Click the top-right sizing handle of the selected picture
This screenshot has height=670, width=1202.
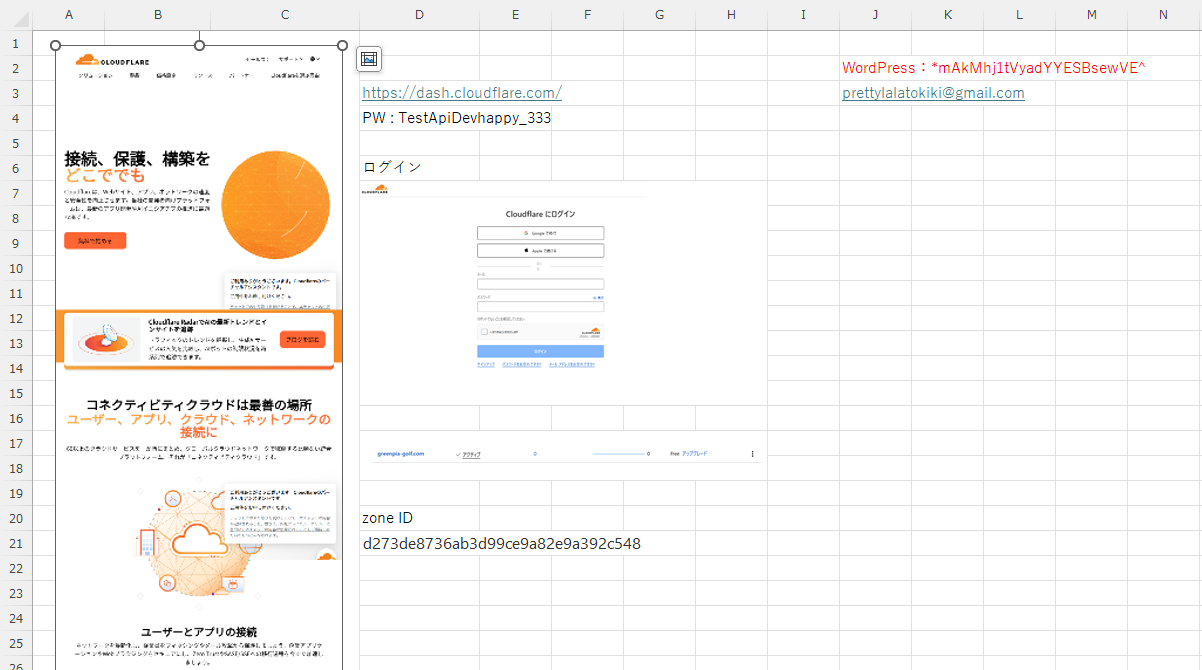343,45
